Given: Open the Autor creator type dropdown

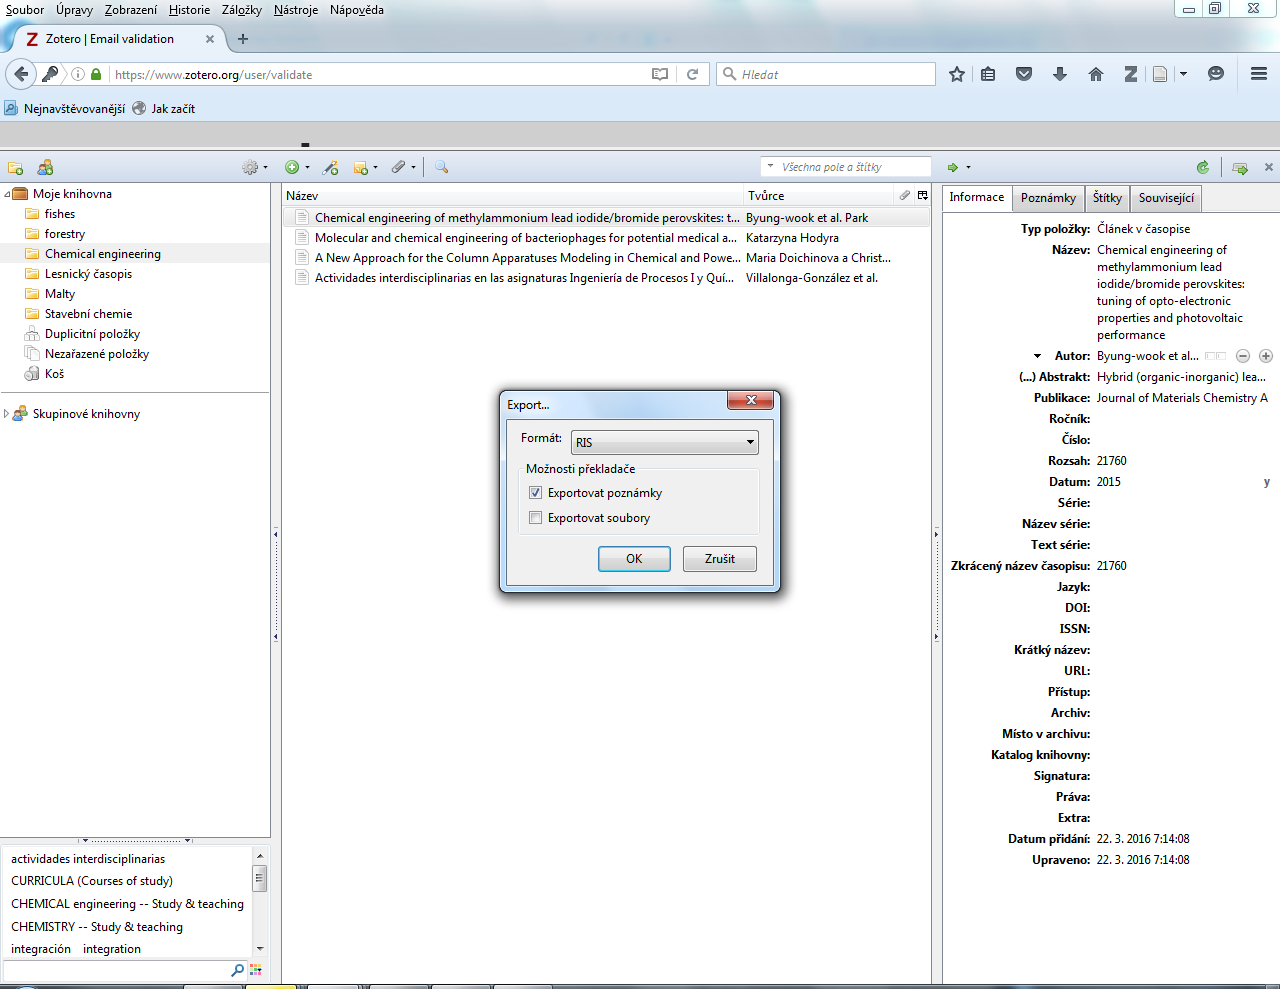Looking at the screenshot, I should (1037, 356).
